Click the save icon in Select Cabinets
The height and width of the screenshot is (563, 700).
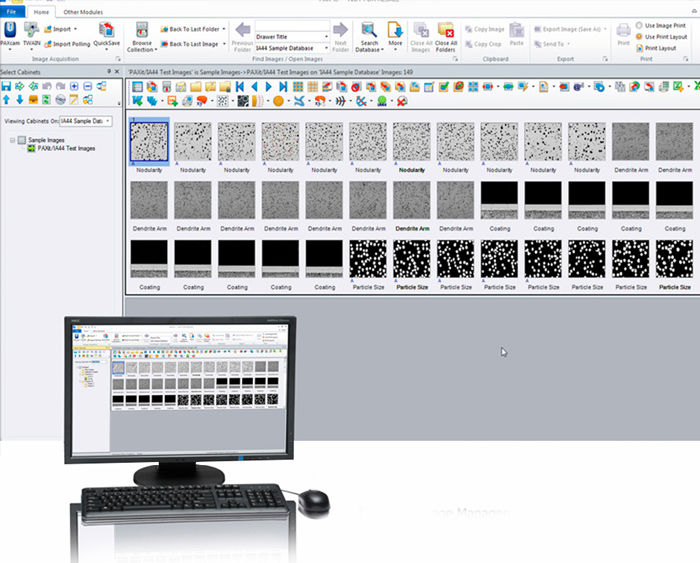tap(7, 87)
